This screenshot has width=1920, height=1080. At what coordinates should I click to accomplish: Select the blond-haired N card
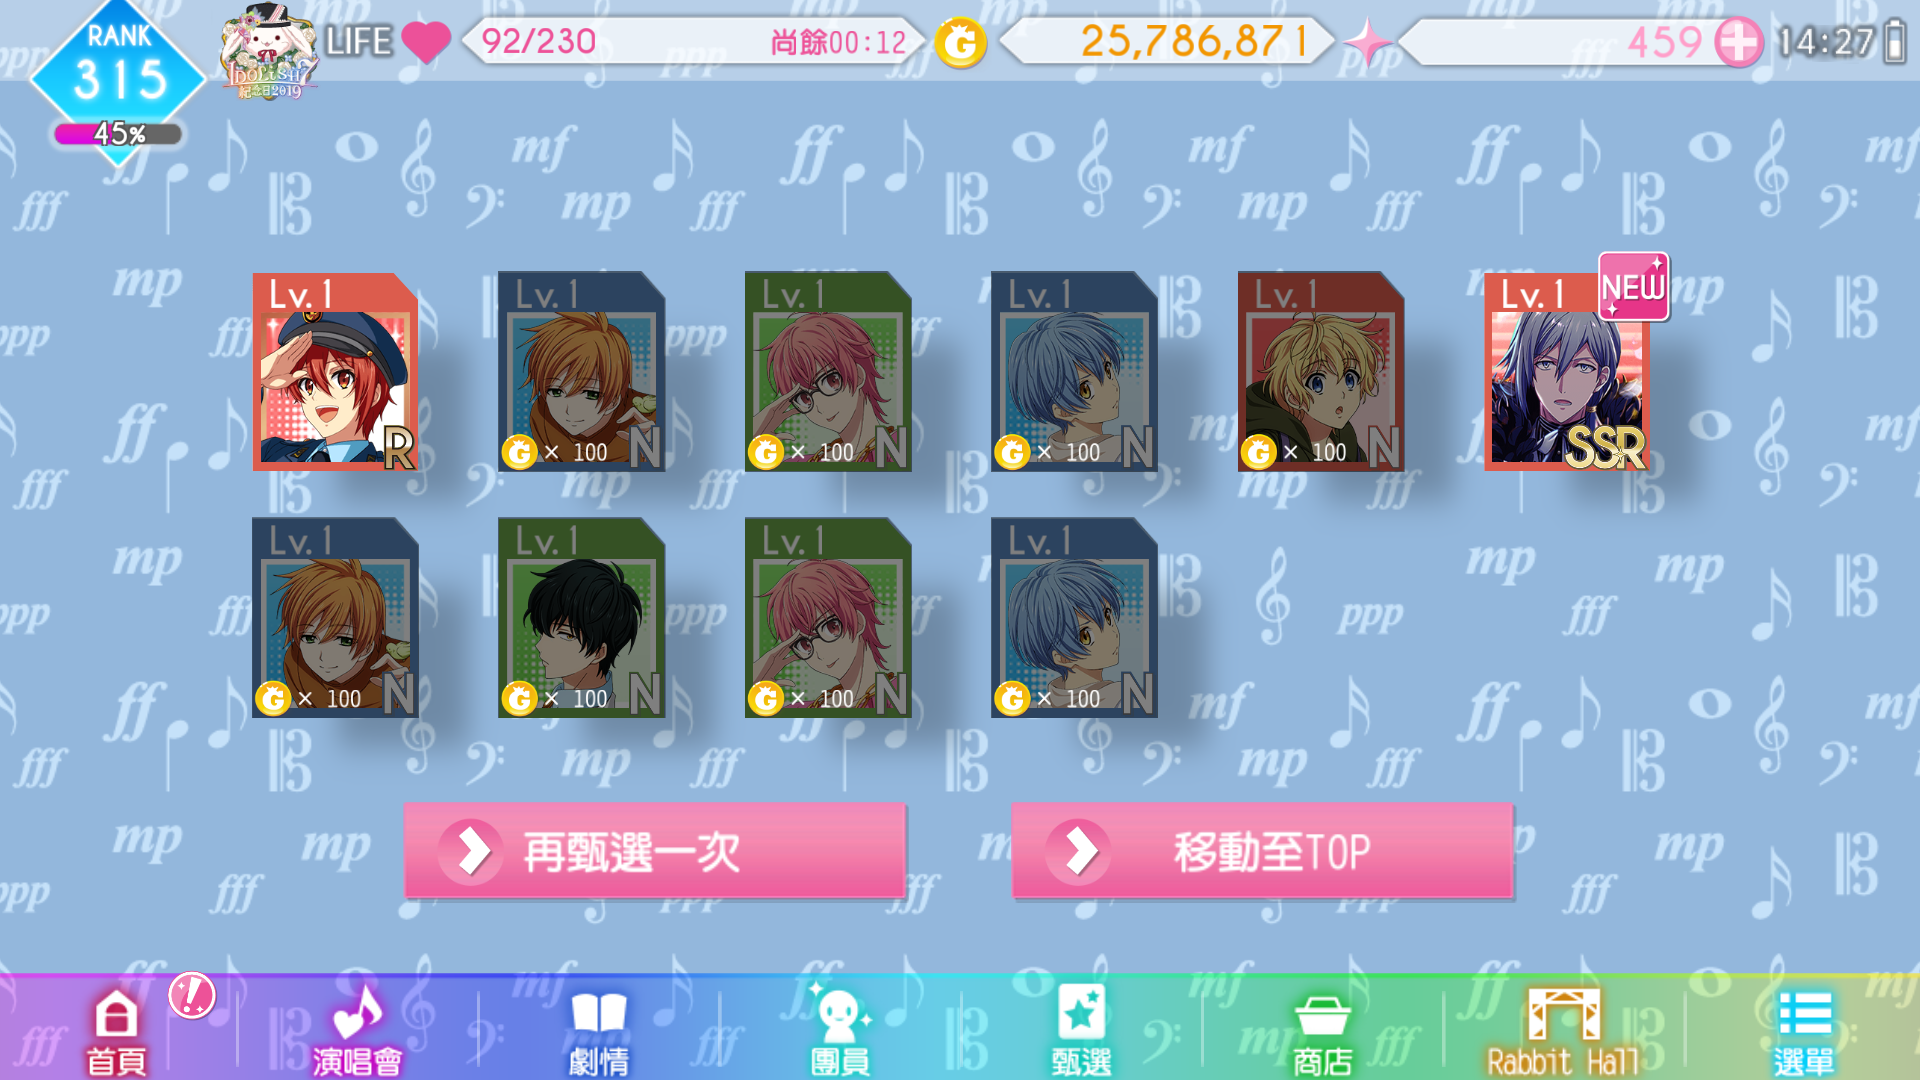(1321, 371)
